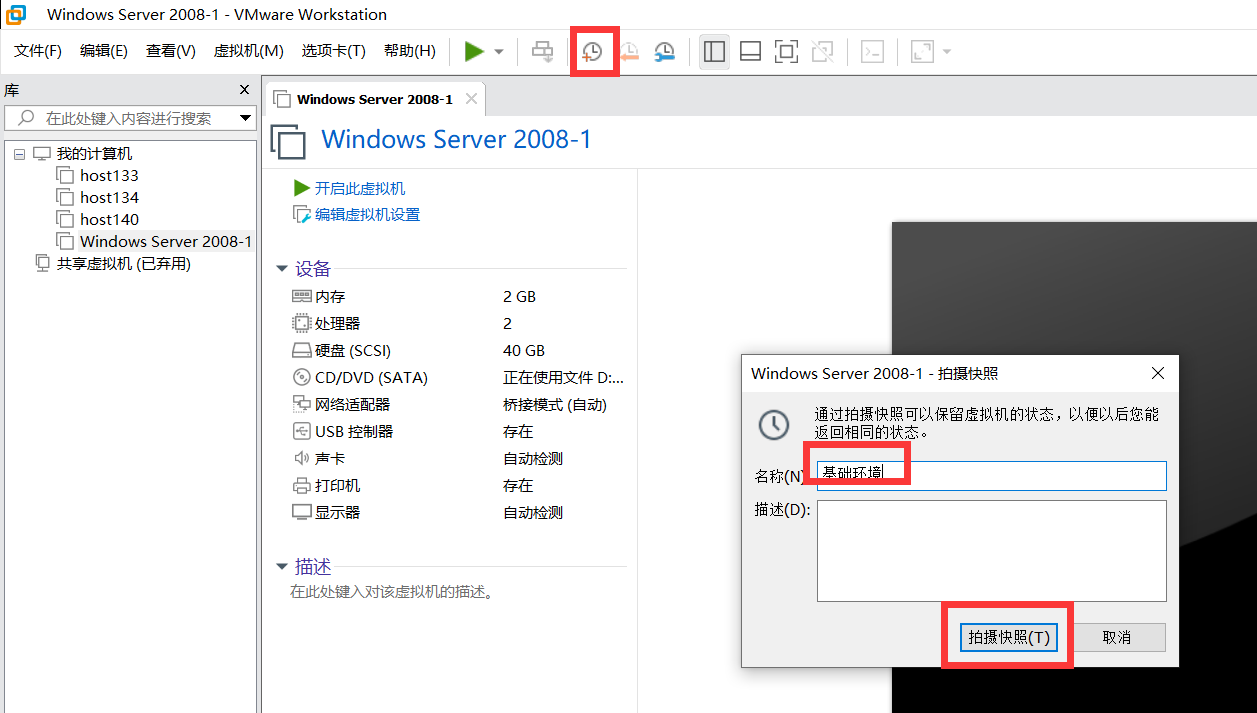Click the console view toolbar icon

pos(872,51)
